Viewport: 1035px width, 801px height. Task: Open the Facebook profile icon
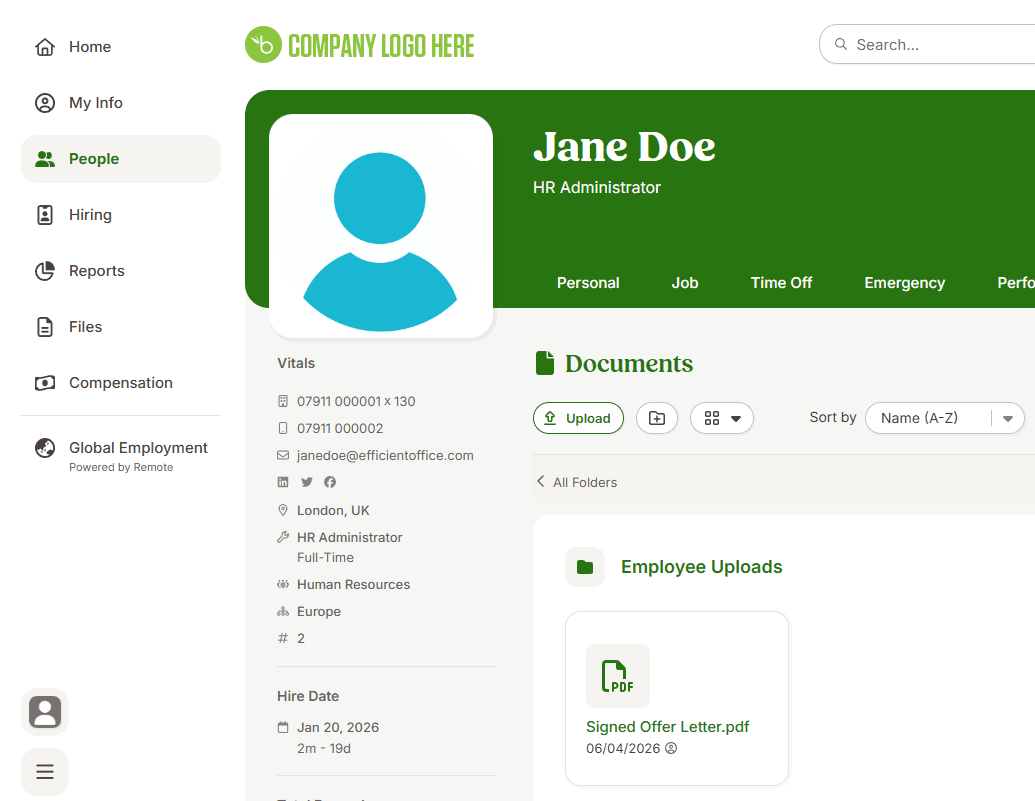click(330, 482)
